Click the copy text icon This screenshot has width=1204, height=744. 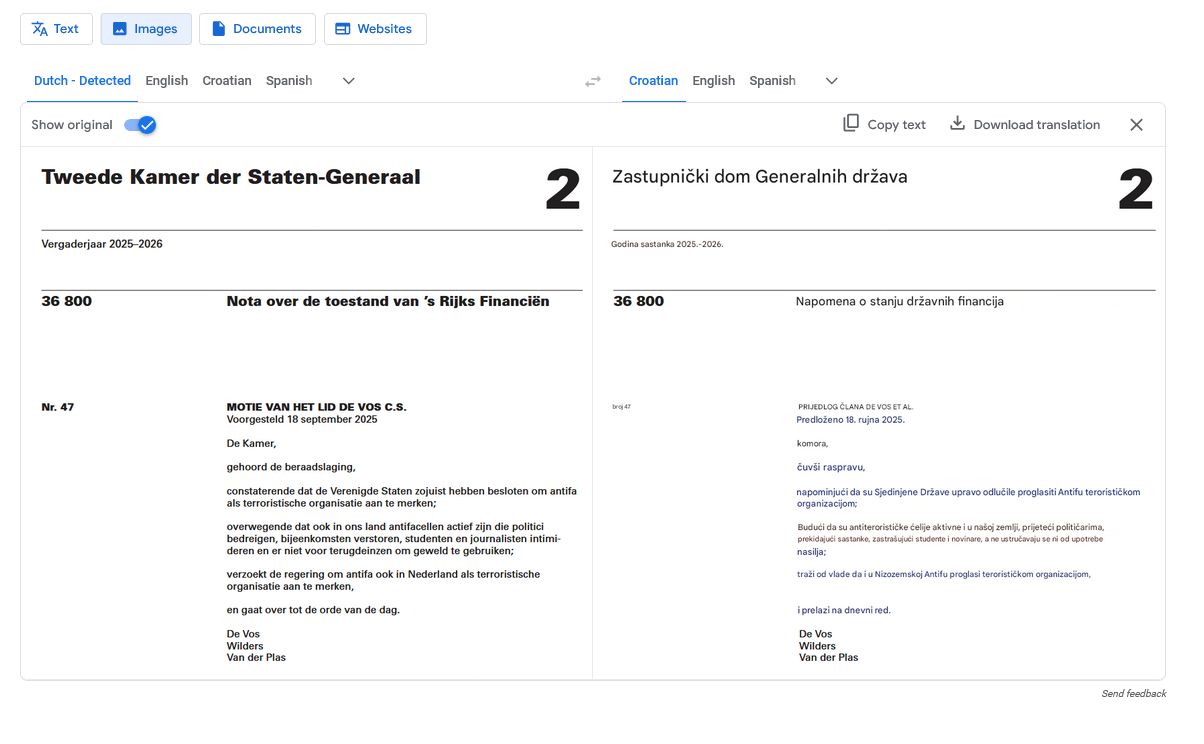pyautogui.click(x=851, y=124)
